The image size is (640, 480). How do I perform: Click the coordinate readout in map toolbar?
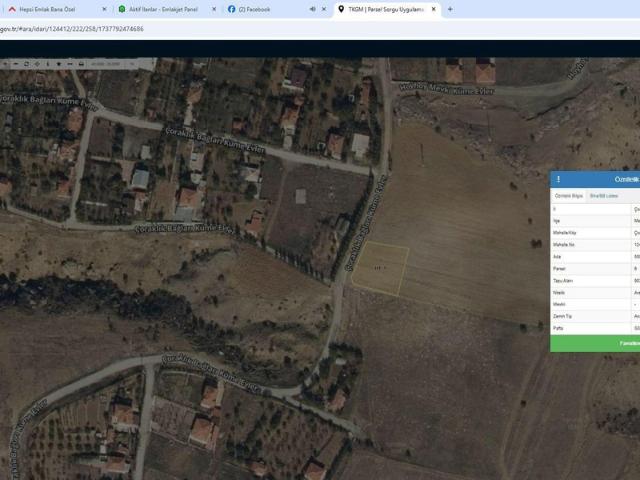[x=106, y=64]
